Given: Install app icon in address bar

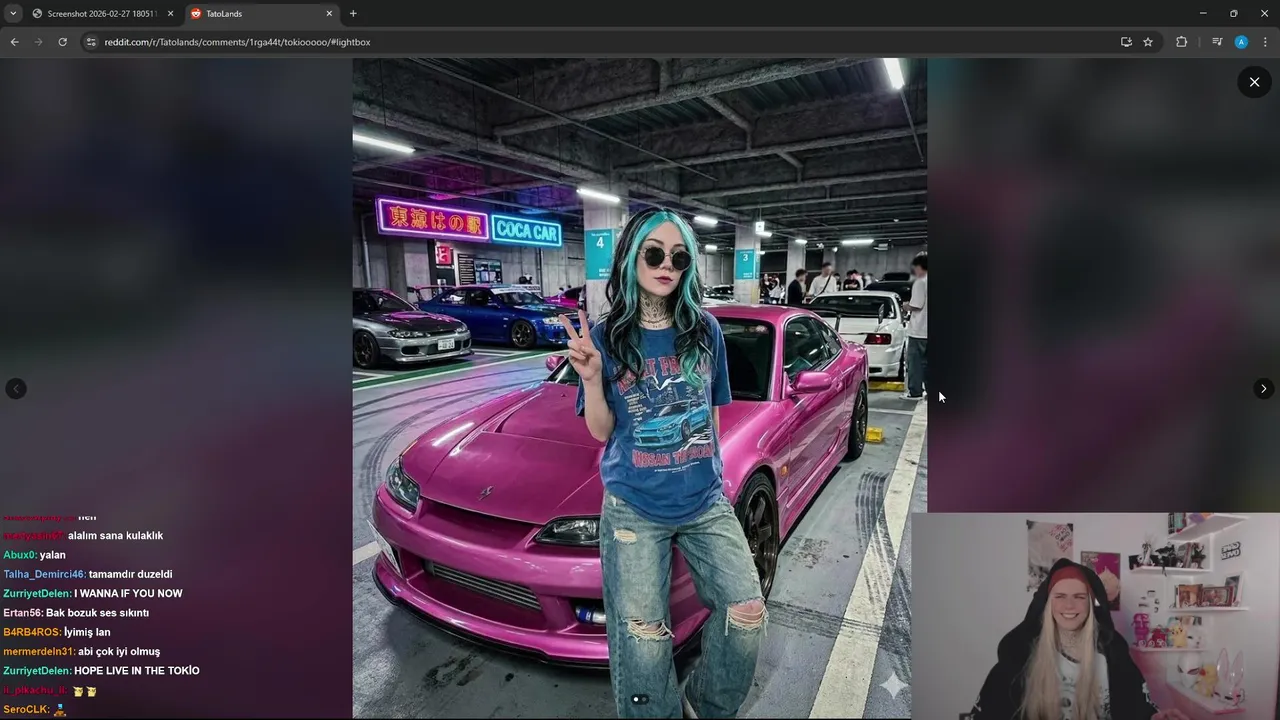Looking at the screenshot, I should (1126, 42).
